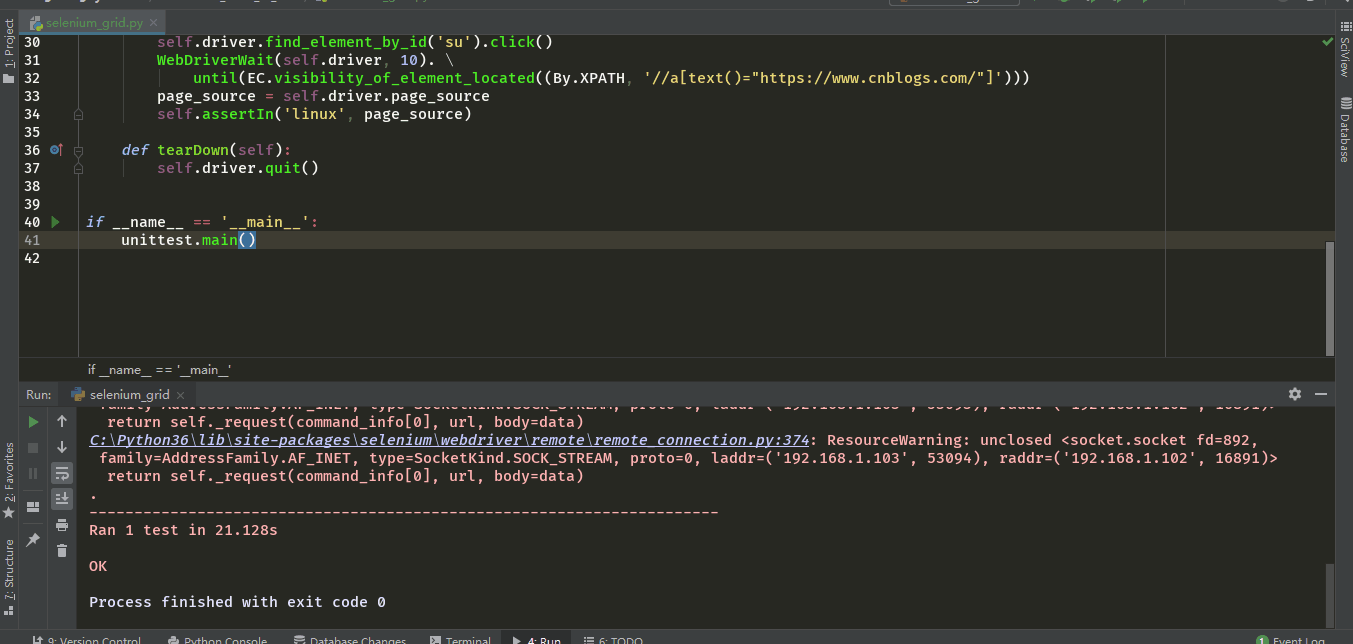Toggle the Pin Tab icon in Run panel

pos(33,539)
